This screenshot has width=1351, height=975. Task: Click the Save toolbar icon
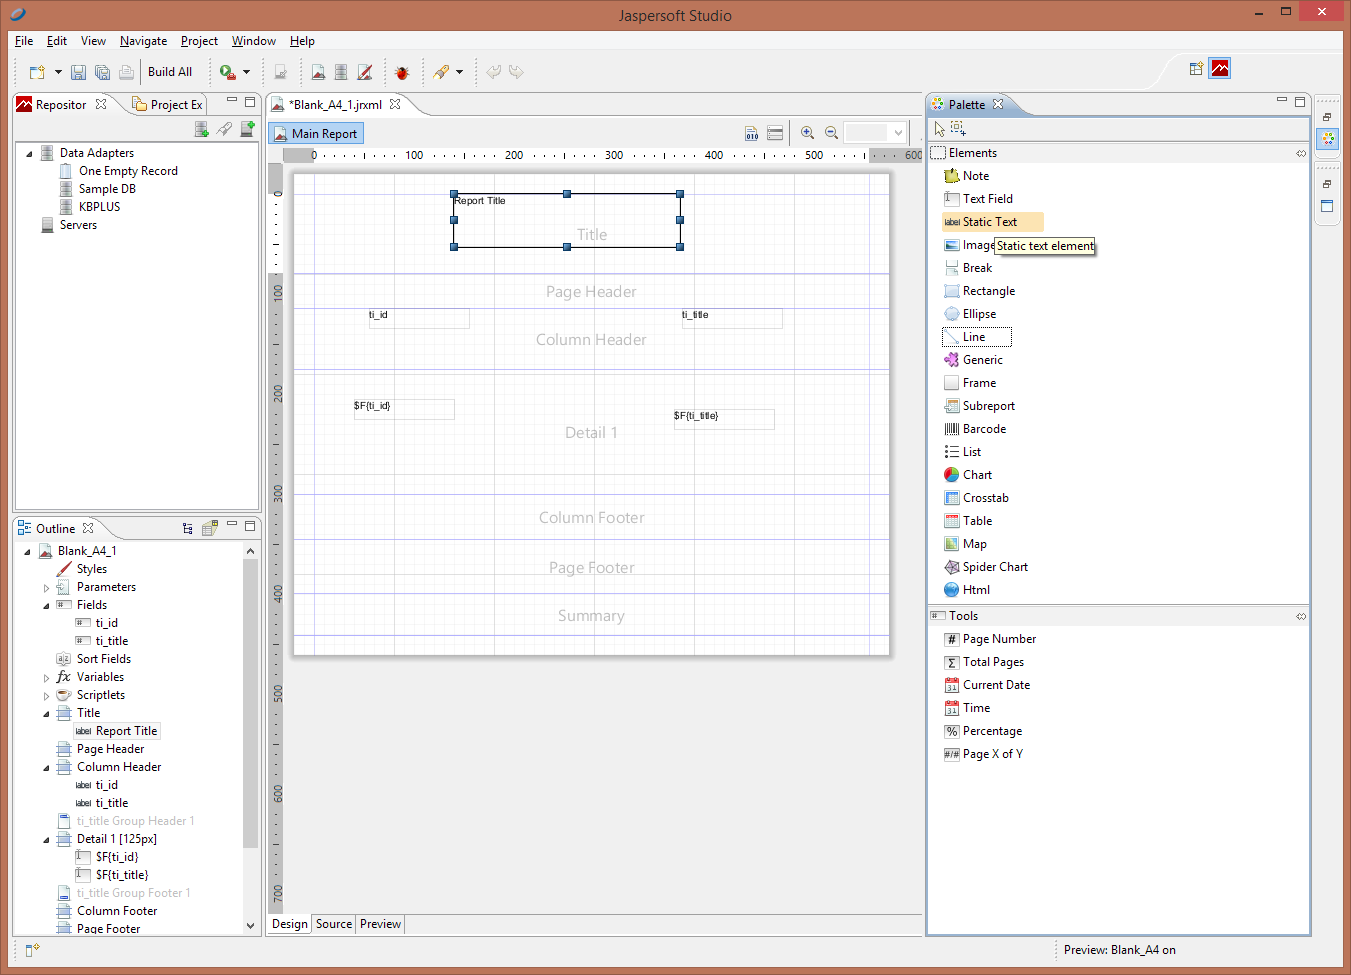78,72
